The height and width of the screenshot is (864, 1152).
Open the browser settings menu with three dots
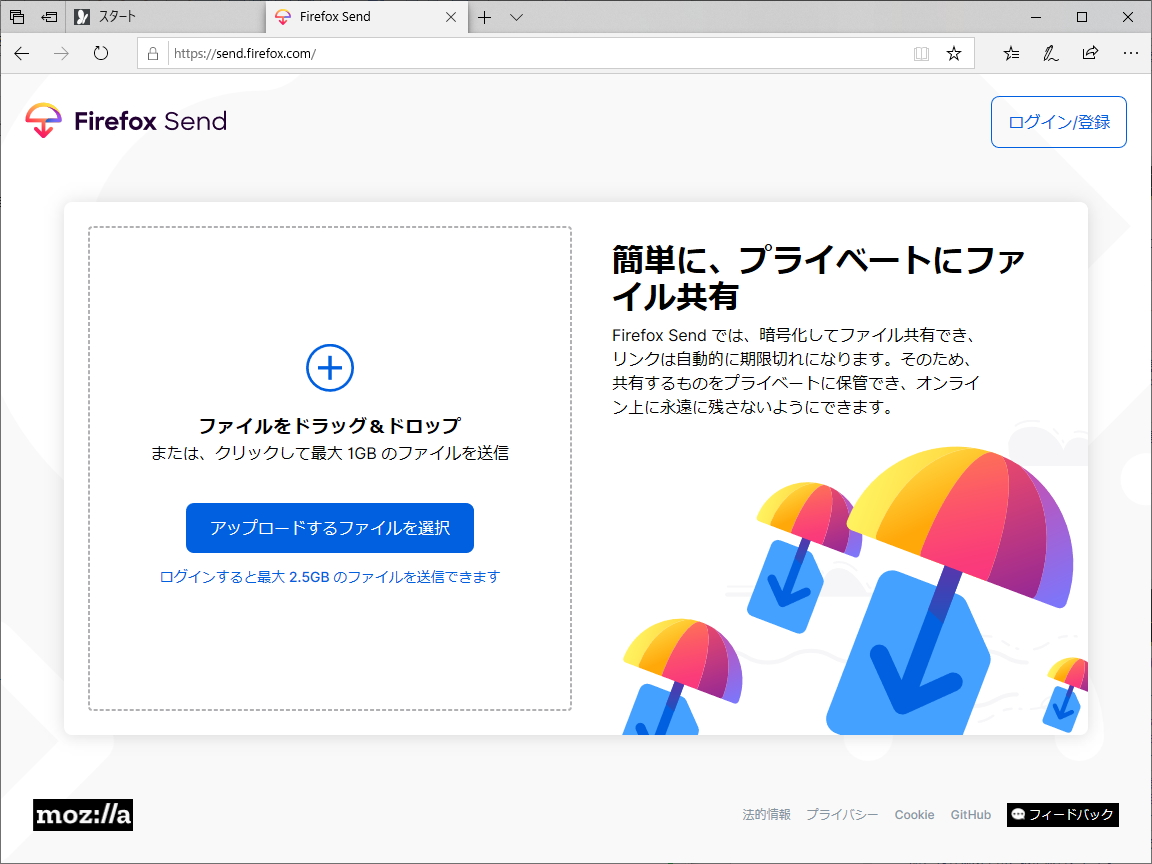click(x=1130, y=53)
